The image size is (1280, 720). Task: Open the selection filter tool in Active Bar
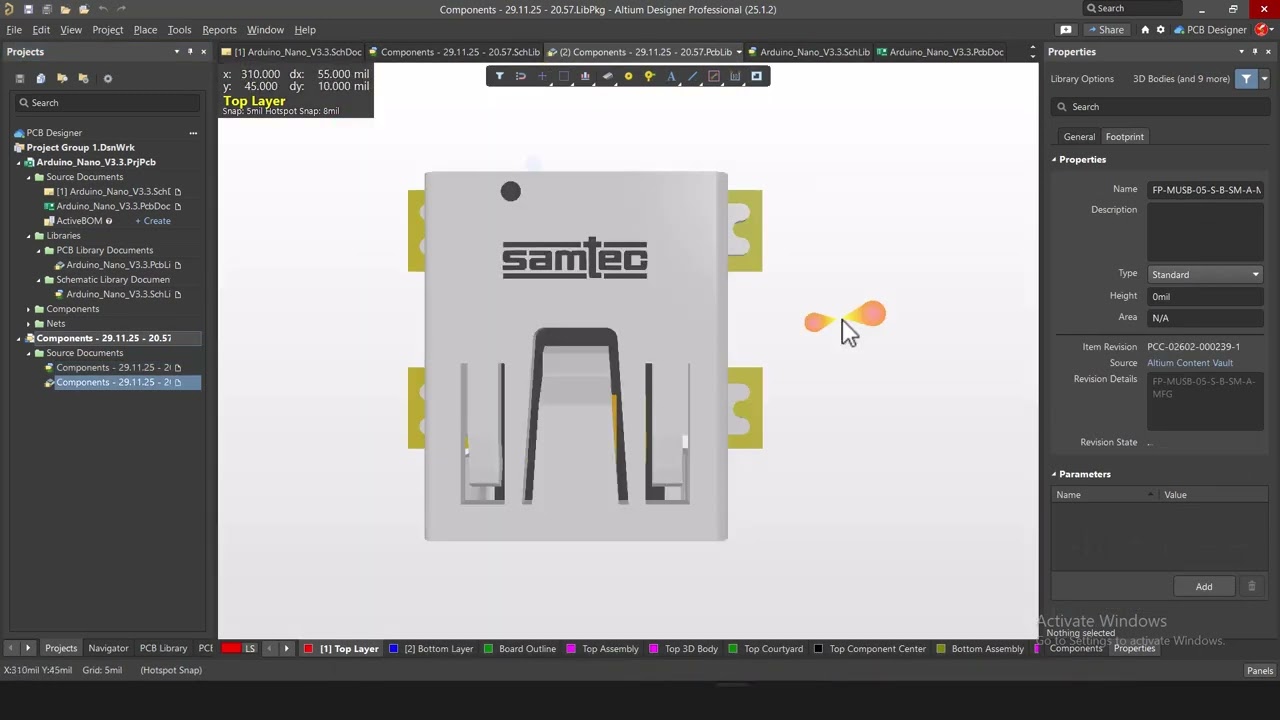point(499,76)
